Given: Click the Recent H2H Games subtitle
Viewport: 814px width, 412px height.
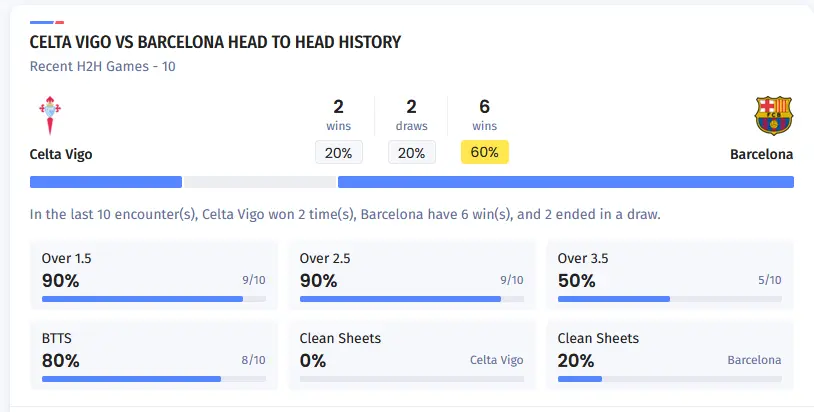Looking at the screenshot, I should tap(103, 67).
